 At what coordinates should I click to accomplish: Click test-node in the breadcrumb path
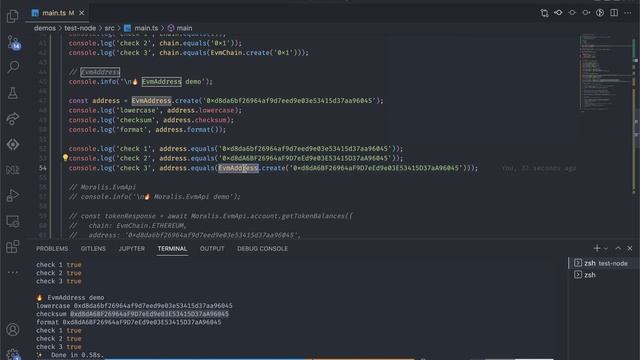tap(80, 28)
